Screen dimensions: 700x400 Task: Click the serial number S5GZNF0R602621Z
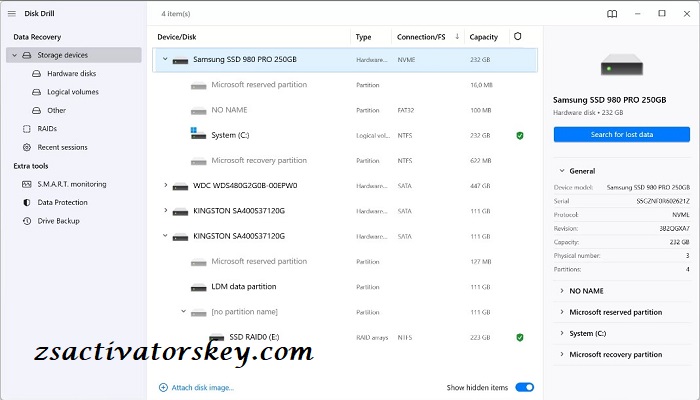click(x=663, y=201)
